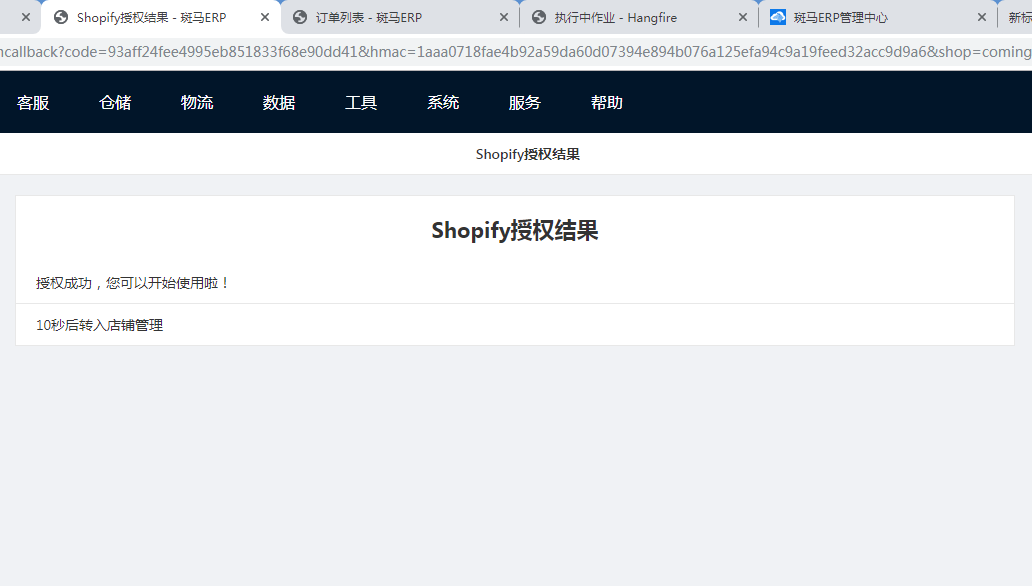This screenshot has height=586, width=1032.
Task: Expand the 仓储 menu
Action: pos(115,102)
